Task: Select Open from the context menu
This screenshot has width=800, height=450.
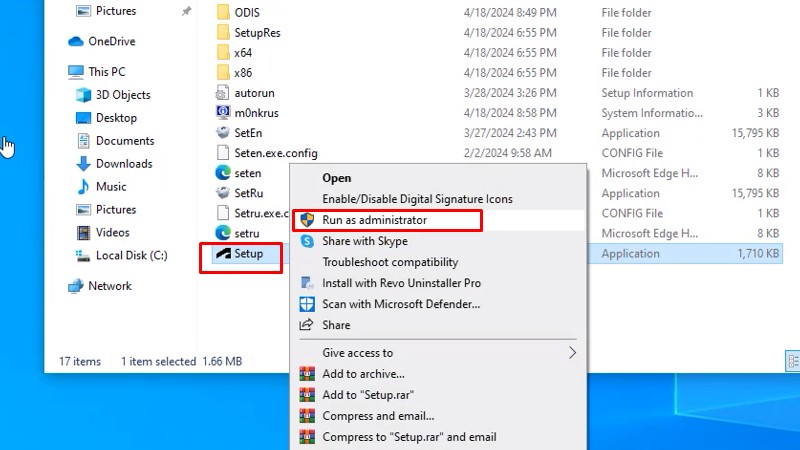Action: (337, 178)
